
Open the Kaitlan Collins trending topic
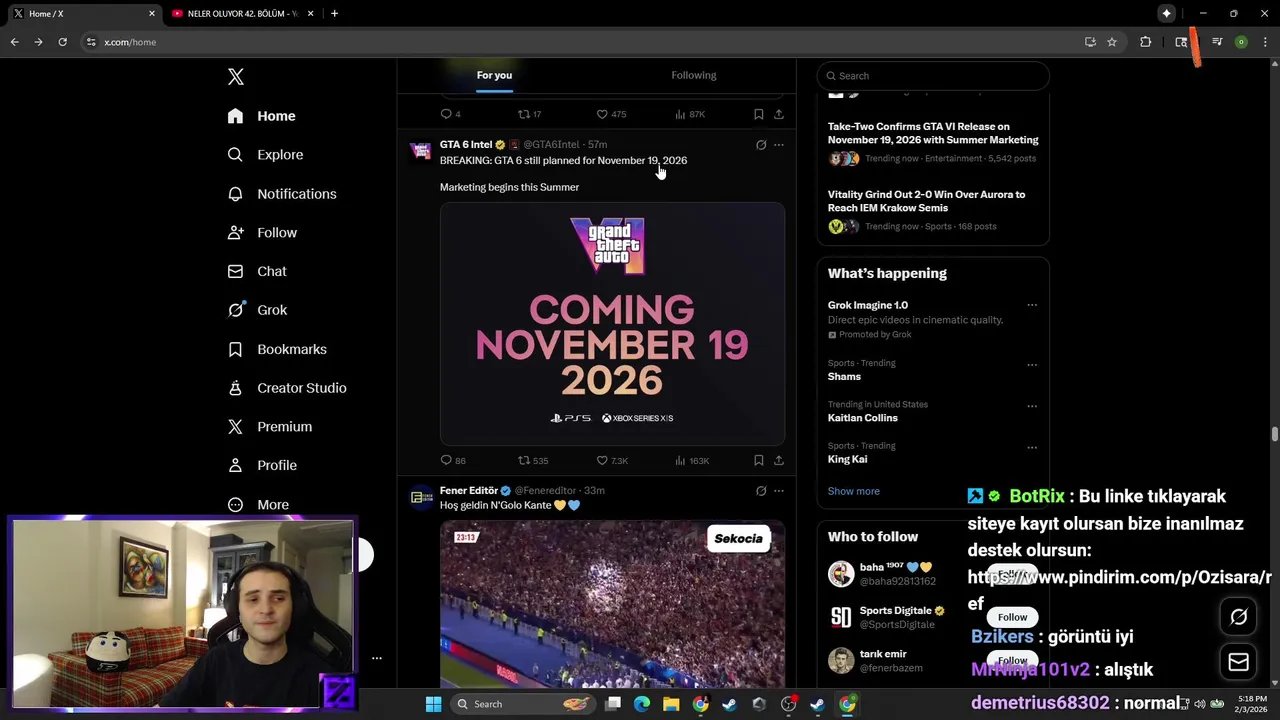click(x=863, y=418)
